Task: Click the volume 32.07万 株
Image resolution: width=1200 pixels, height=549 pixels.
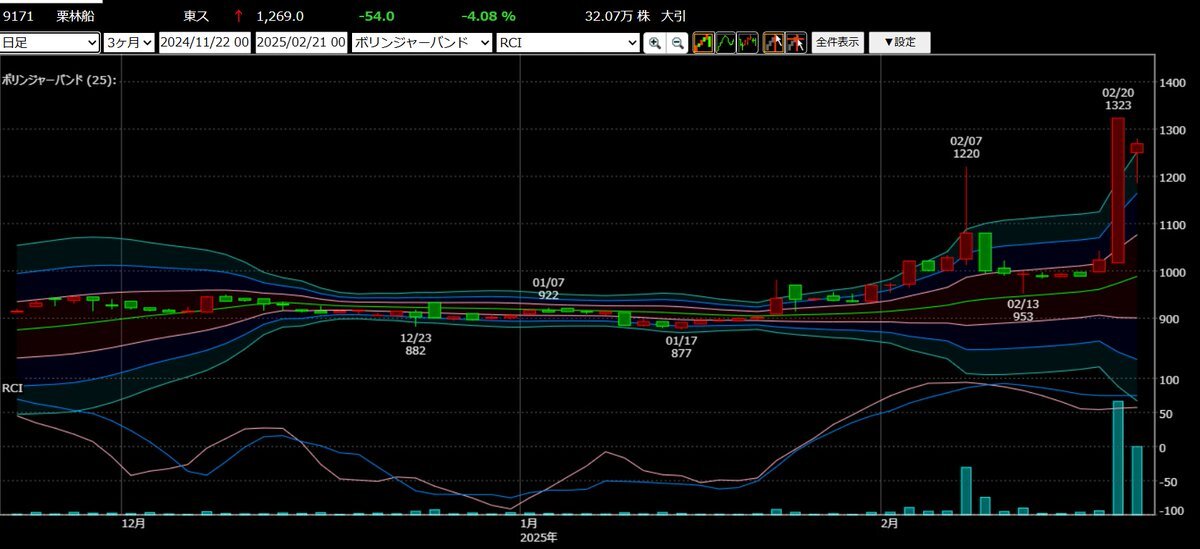Action: [618, 16]
